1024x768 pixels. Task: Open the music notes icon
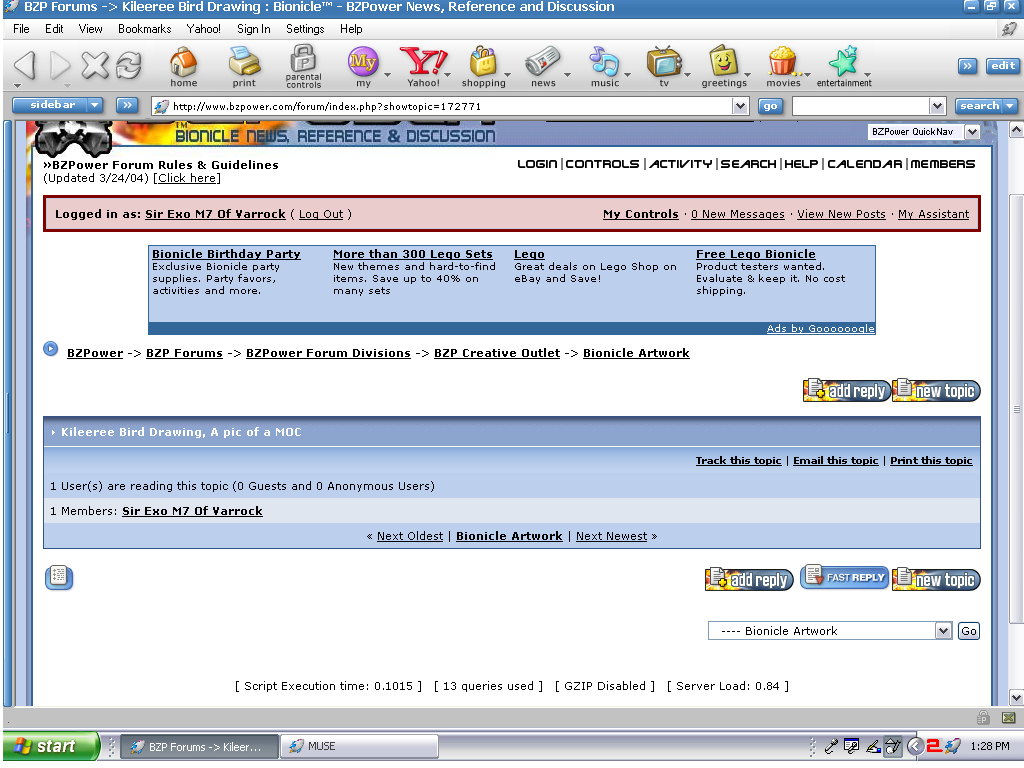coord(605,67)
